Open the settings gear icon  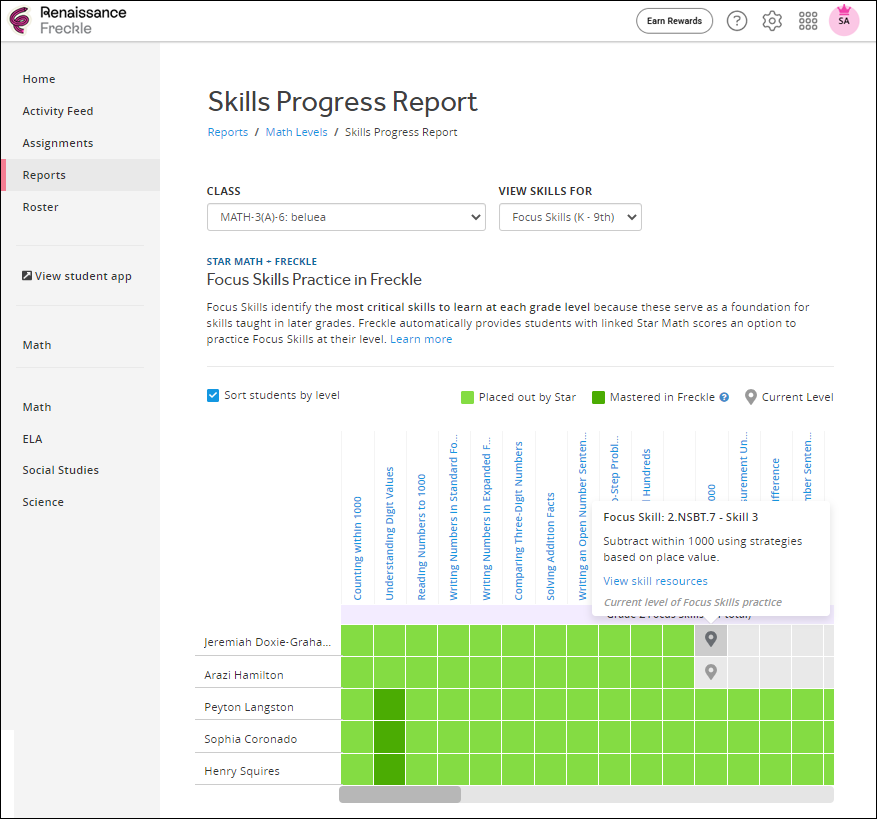tap(772, 21)
